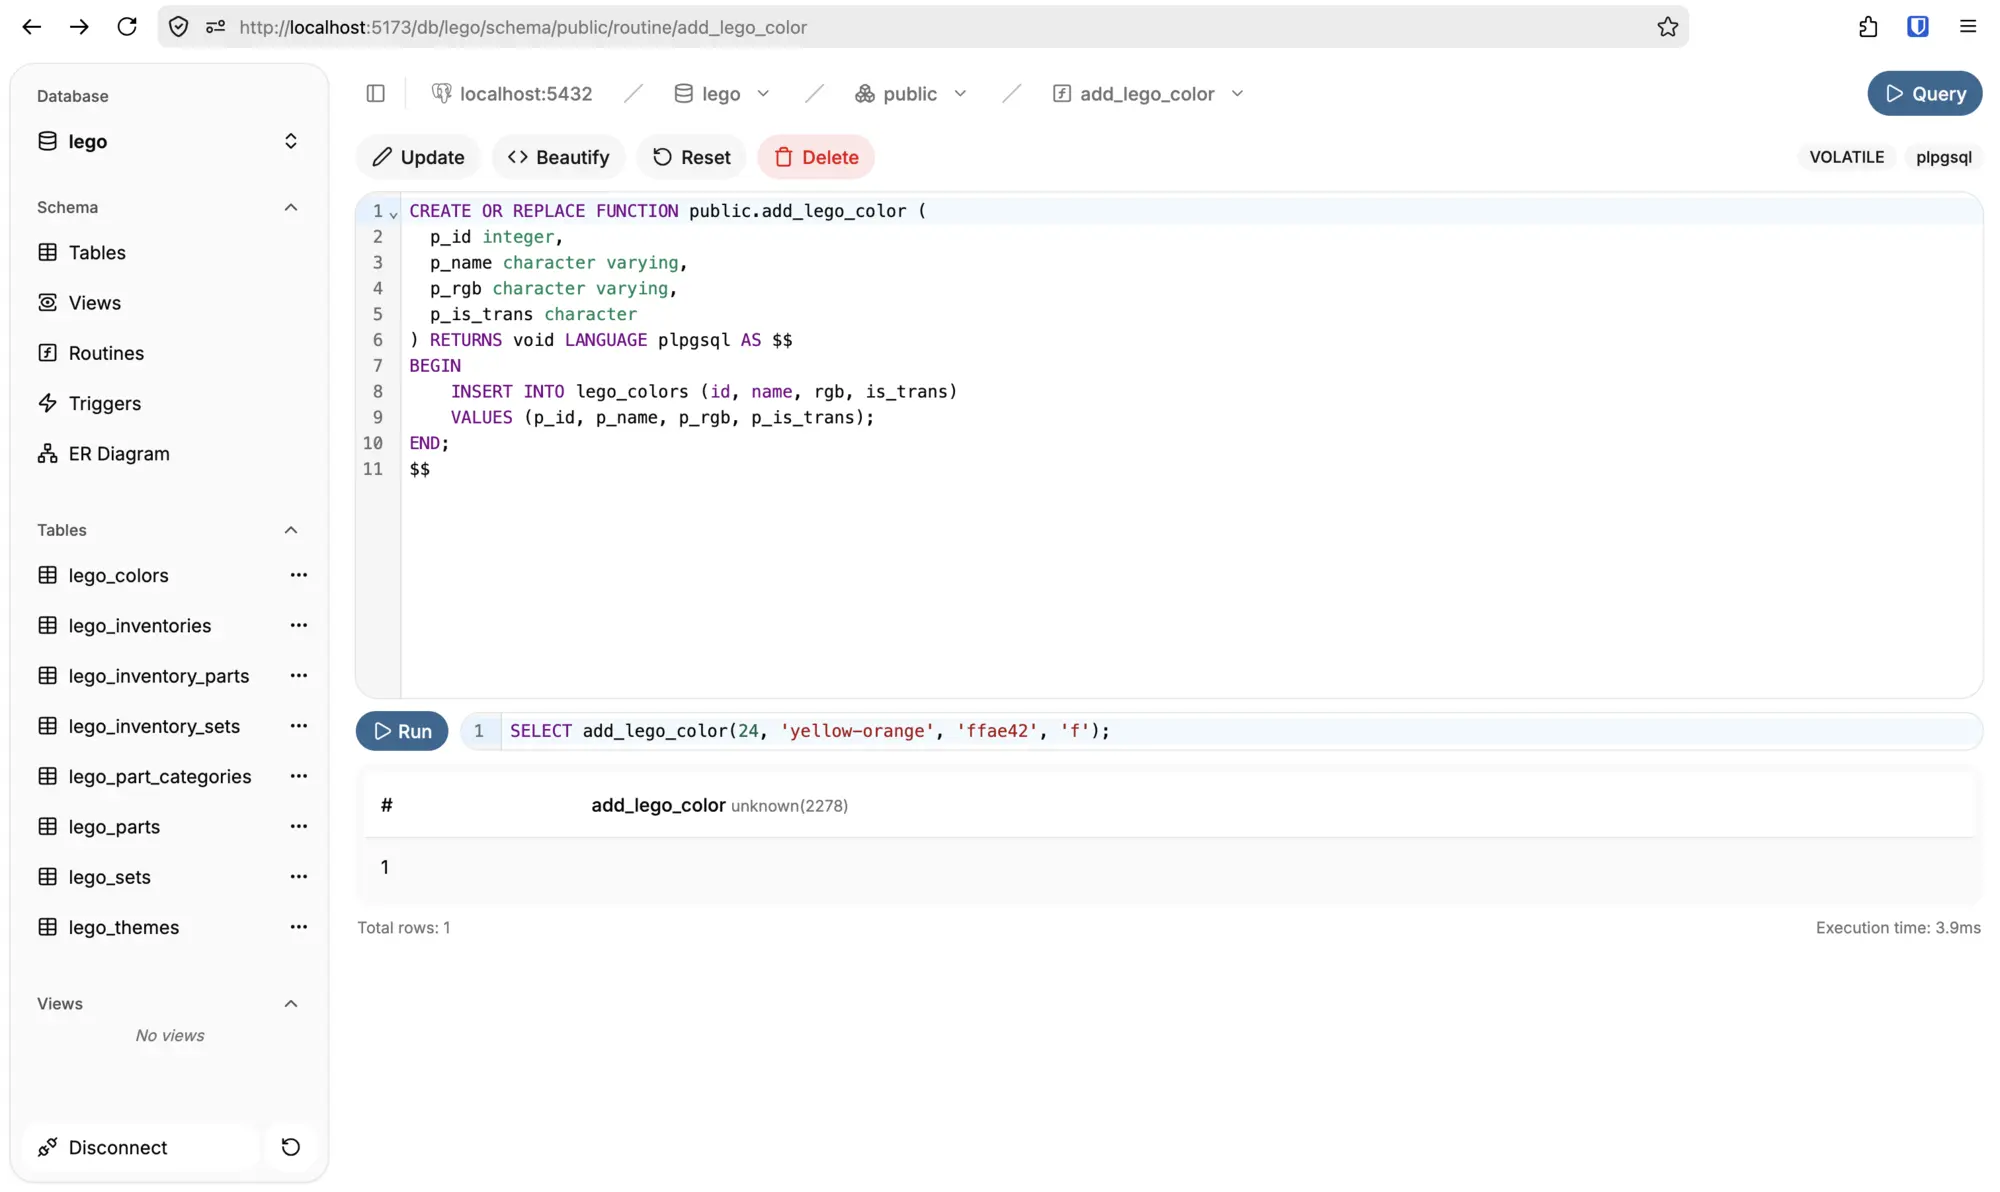Reset the editor changes
Viewport: 2000px width, 1192px height.
(x=691, y=157)
